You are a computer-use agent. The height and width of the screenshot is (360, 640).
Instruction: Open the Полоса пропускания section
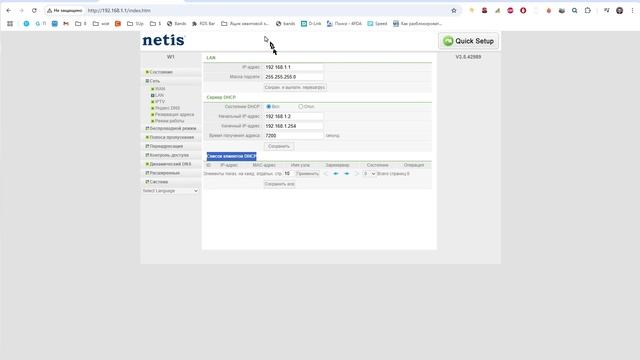(x=170, y=137)
